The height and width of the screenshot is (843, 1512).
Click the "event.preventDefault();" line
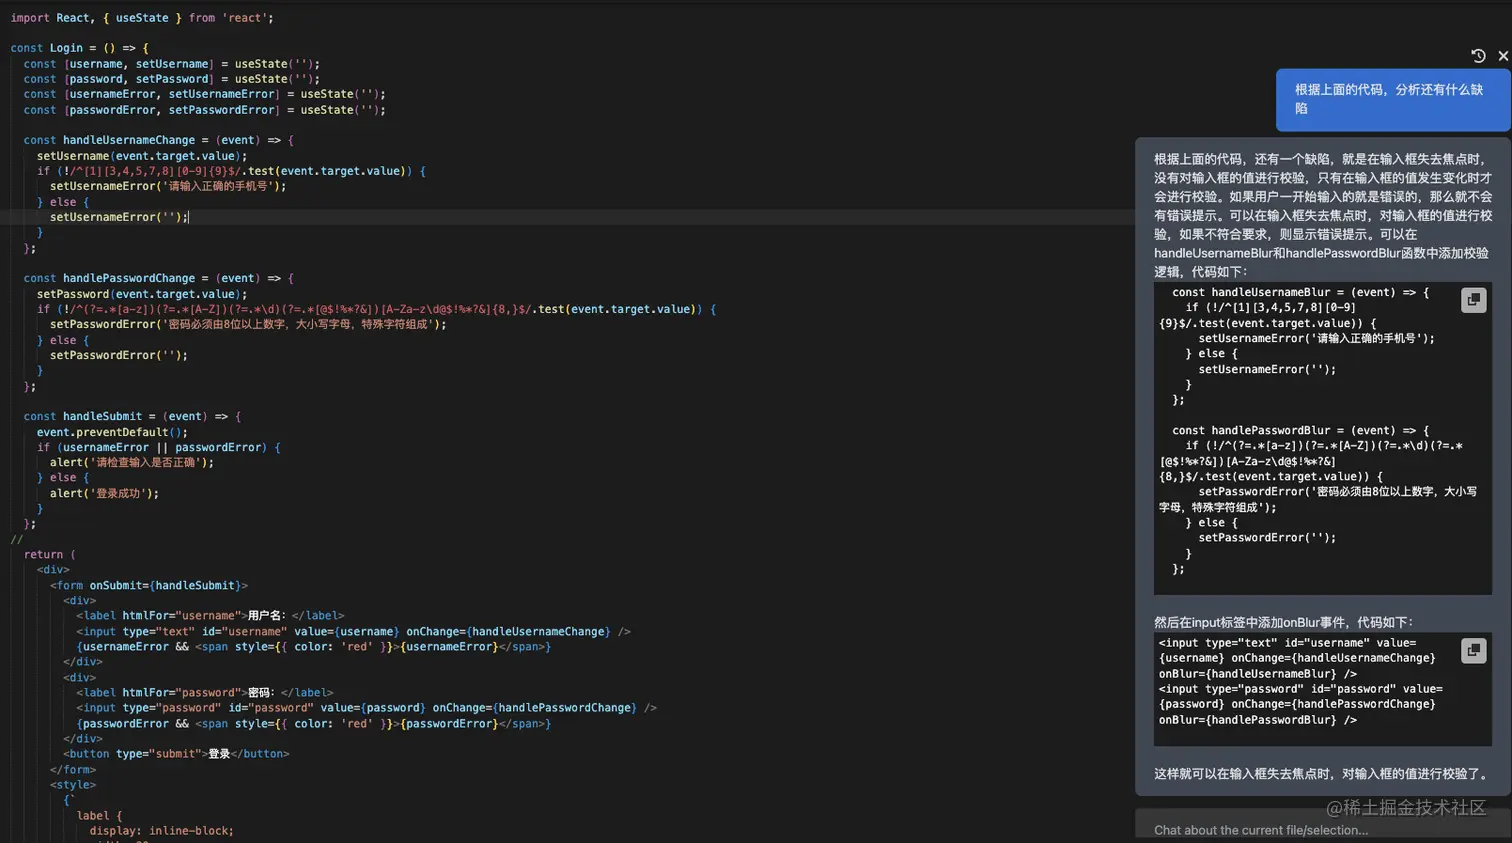[x=112, y=432]
